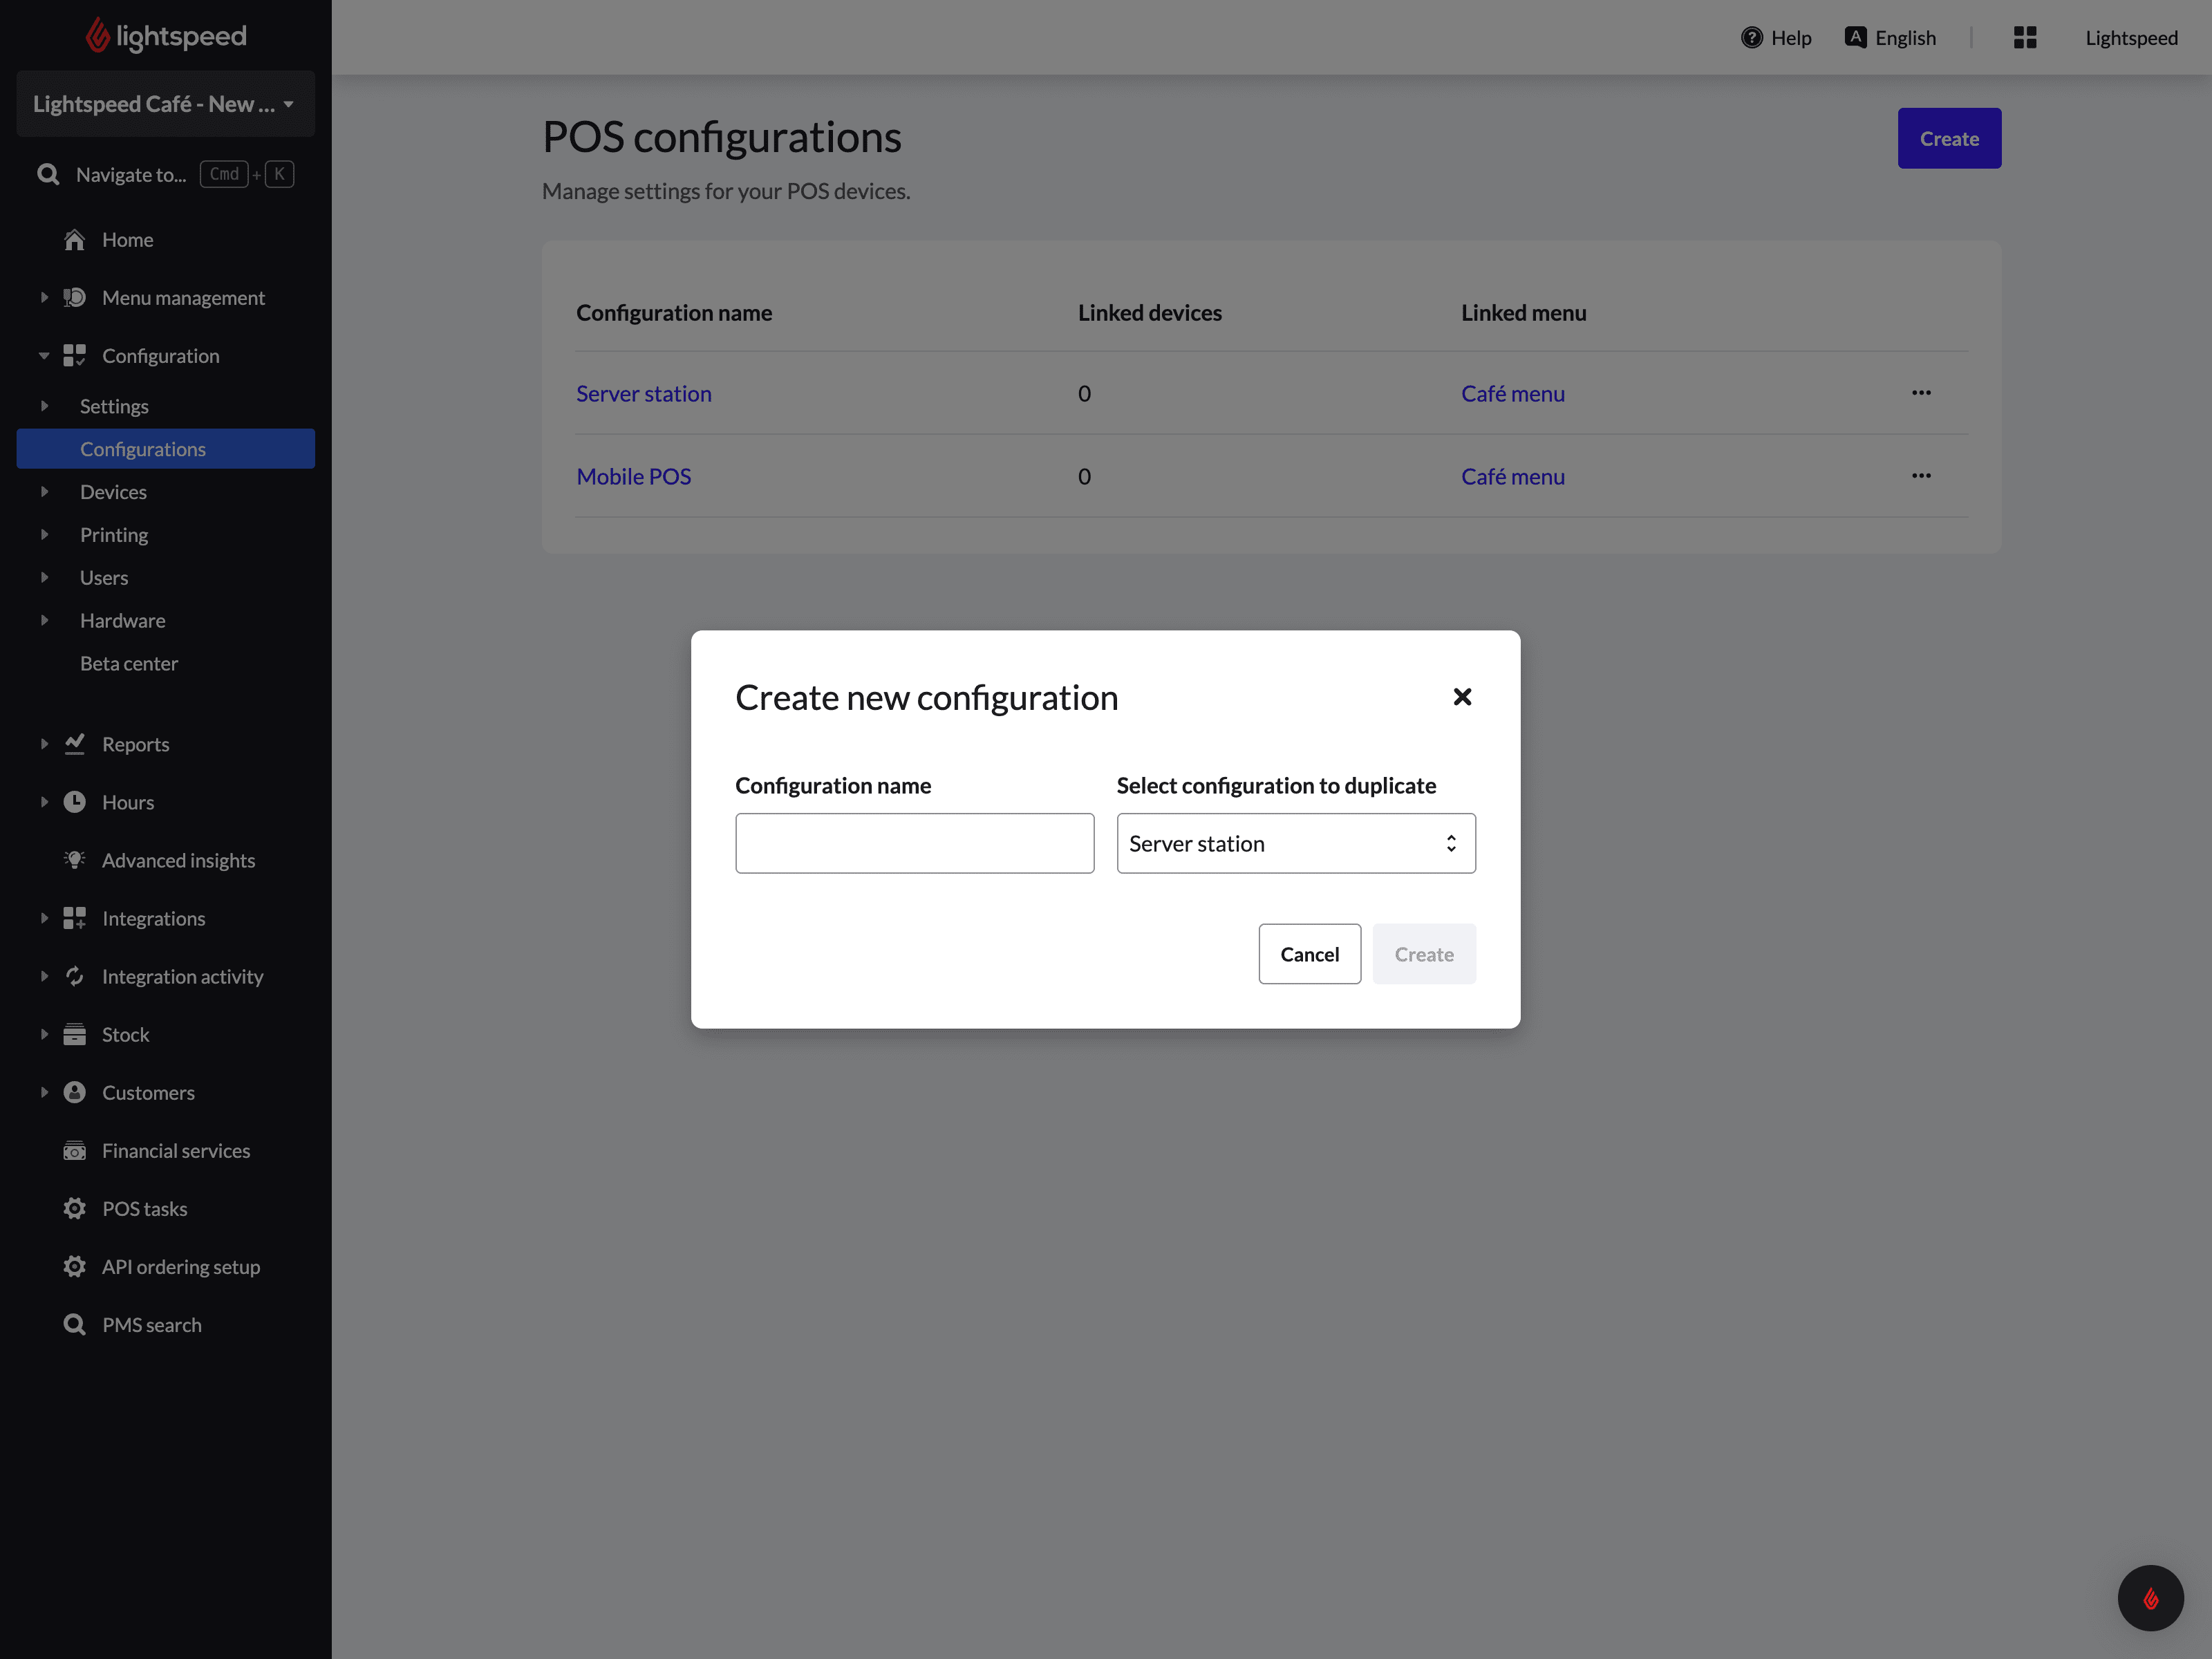This screenshot has height=1659, width=2212.
Task: Open Server station row options ellipsis
Action: (1920, 393)
